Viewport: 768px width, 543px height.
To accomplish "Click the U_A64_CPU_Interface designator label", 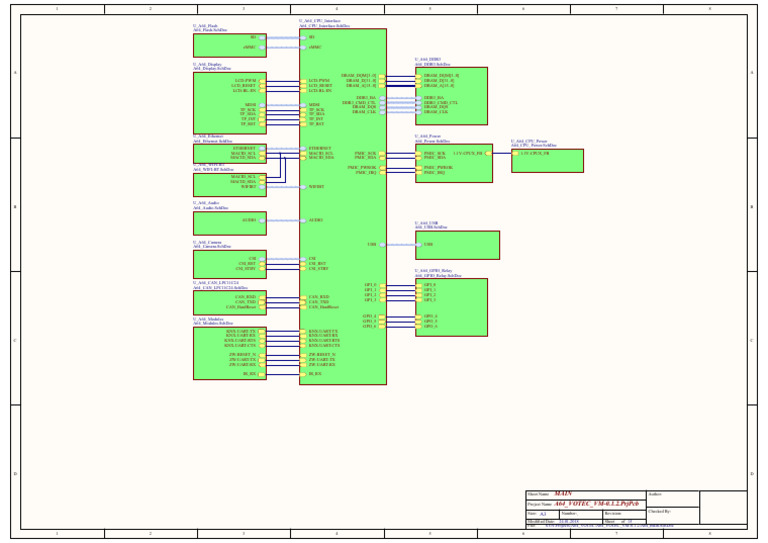I will (x=319, y=21).
